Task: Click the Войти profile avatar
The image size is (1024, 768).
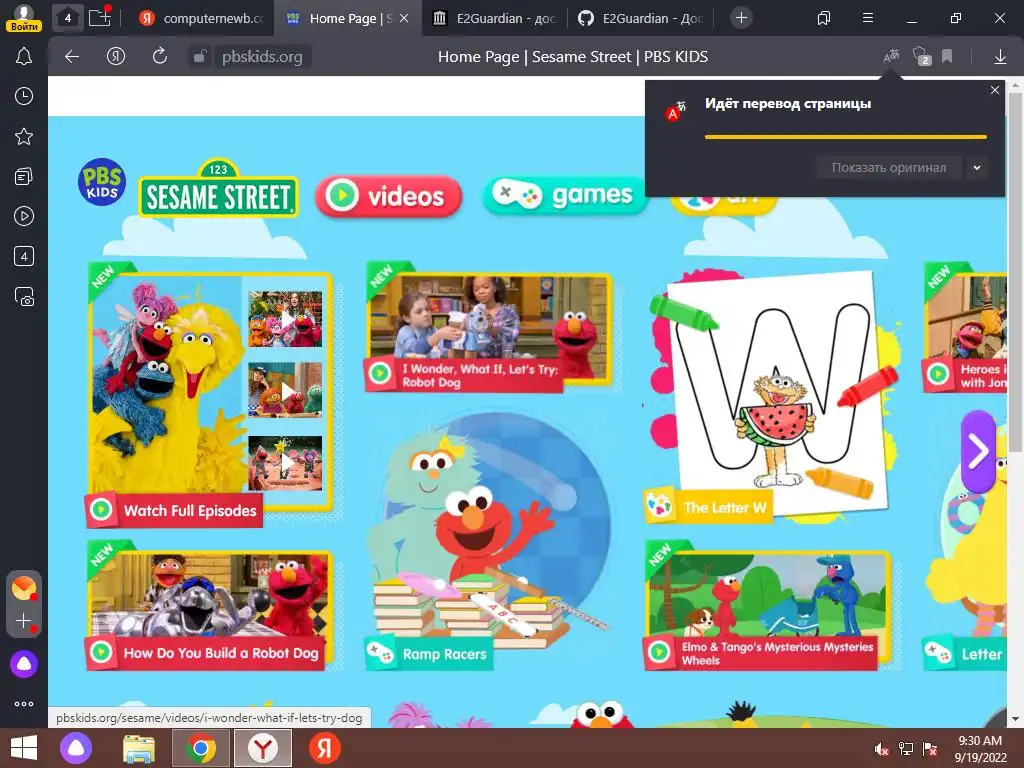Action: tap(24, 18)
